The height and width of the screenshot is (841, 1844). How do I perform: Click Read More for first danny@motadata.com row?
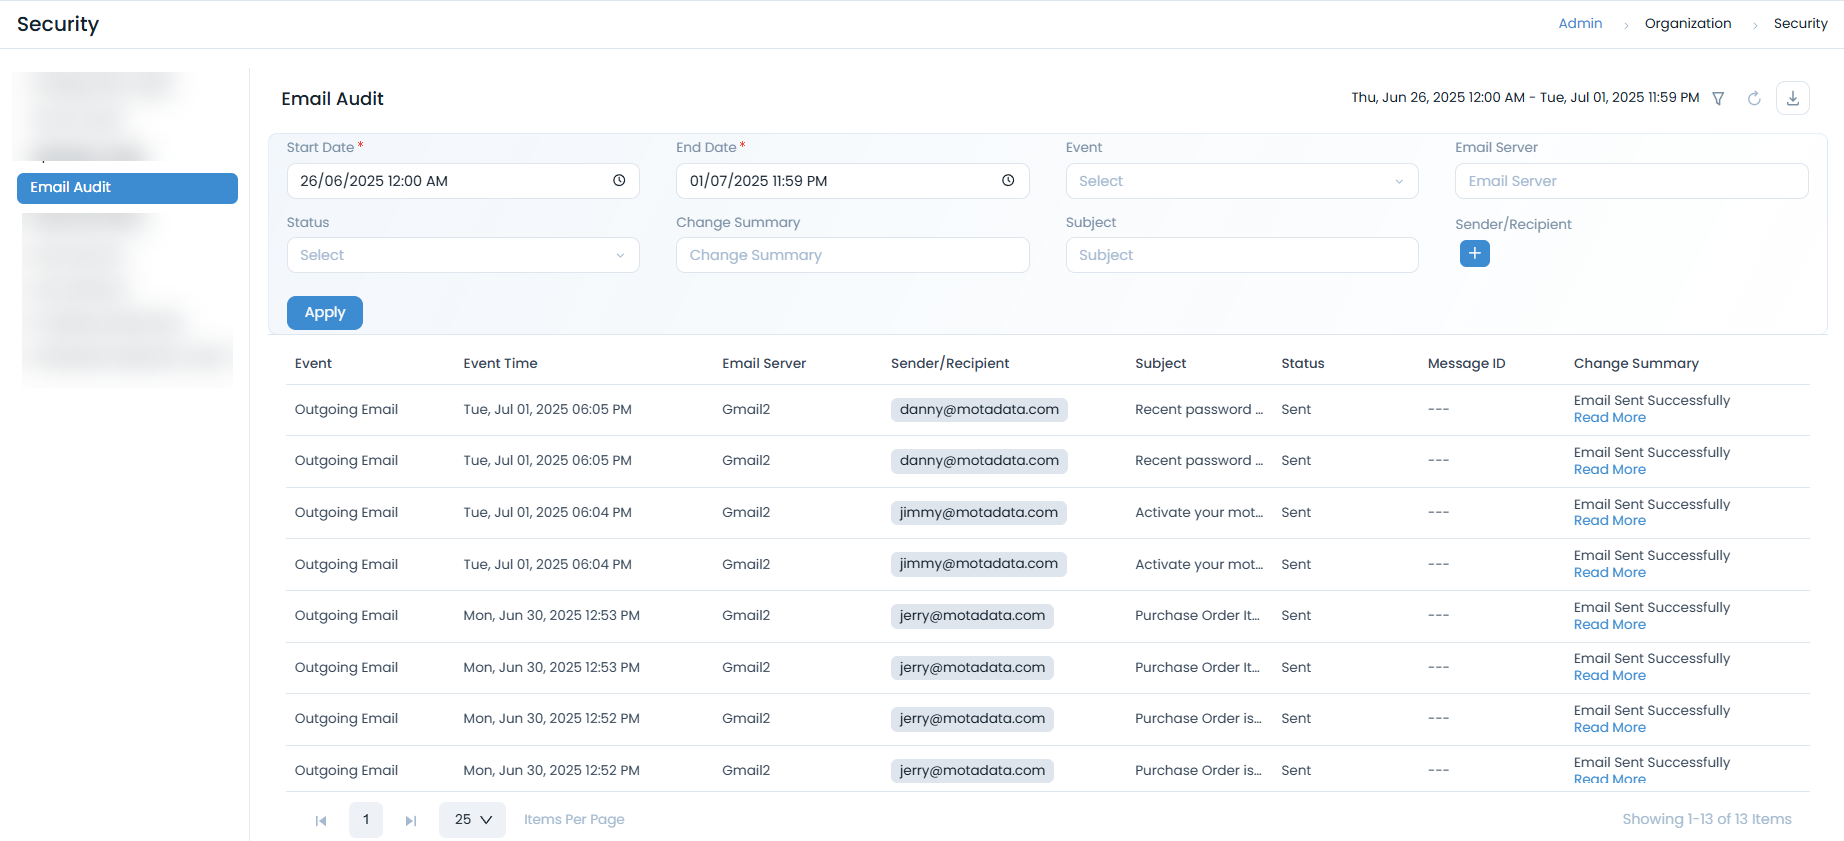coord(1609,418)
